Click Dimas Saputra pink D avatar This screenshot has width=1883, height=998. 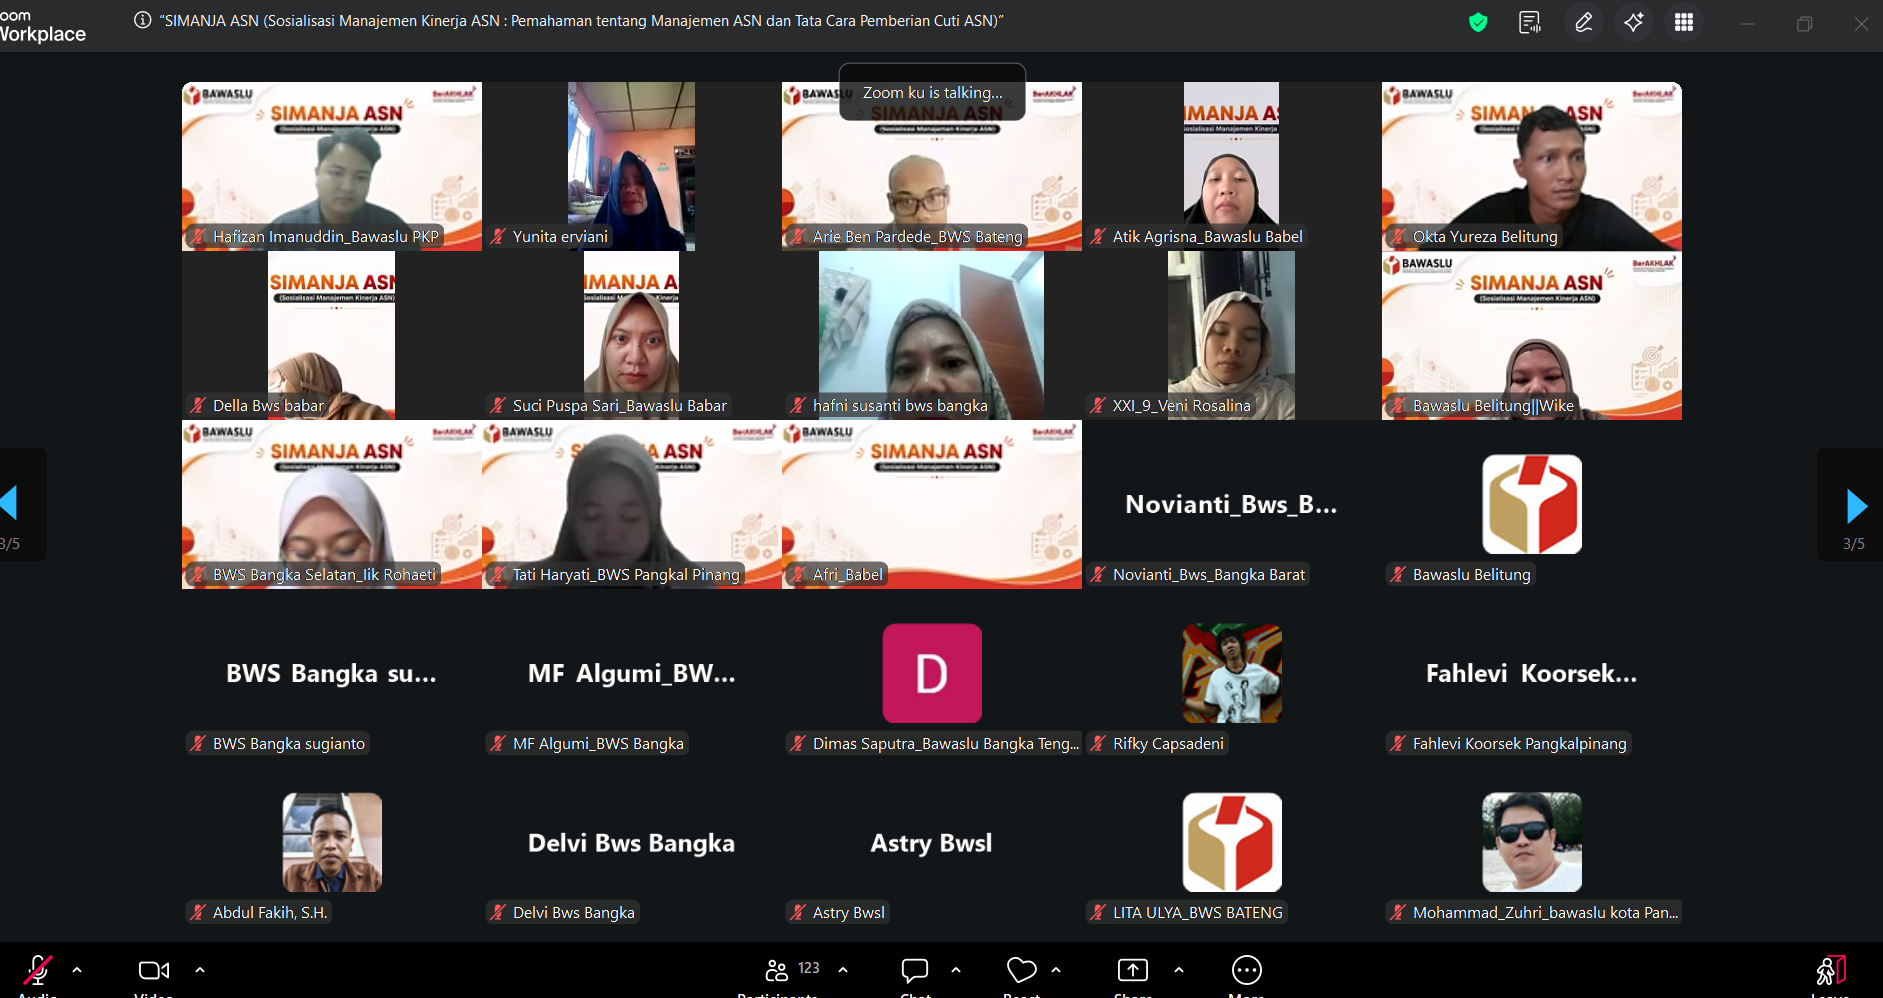(932, 673)
